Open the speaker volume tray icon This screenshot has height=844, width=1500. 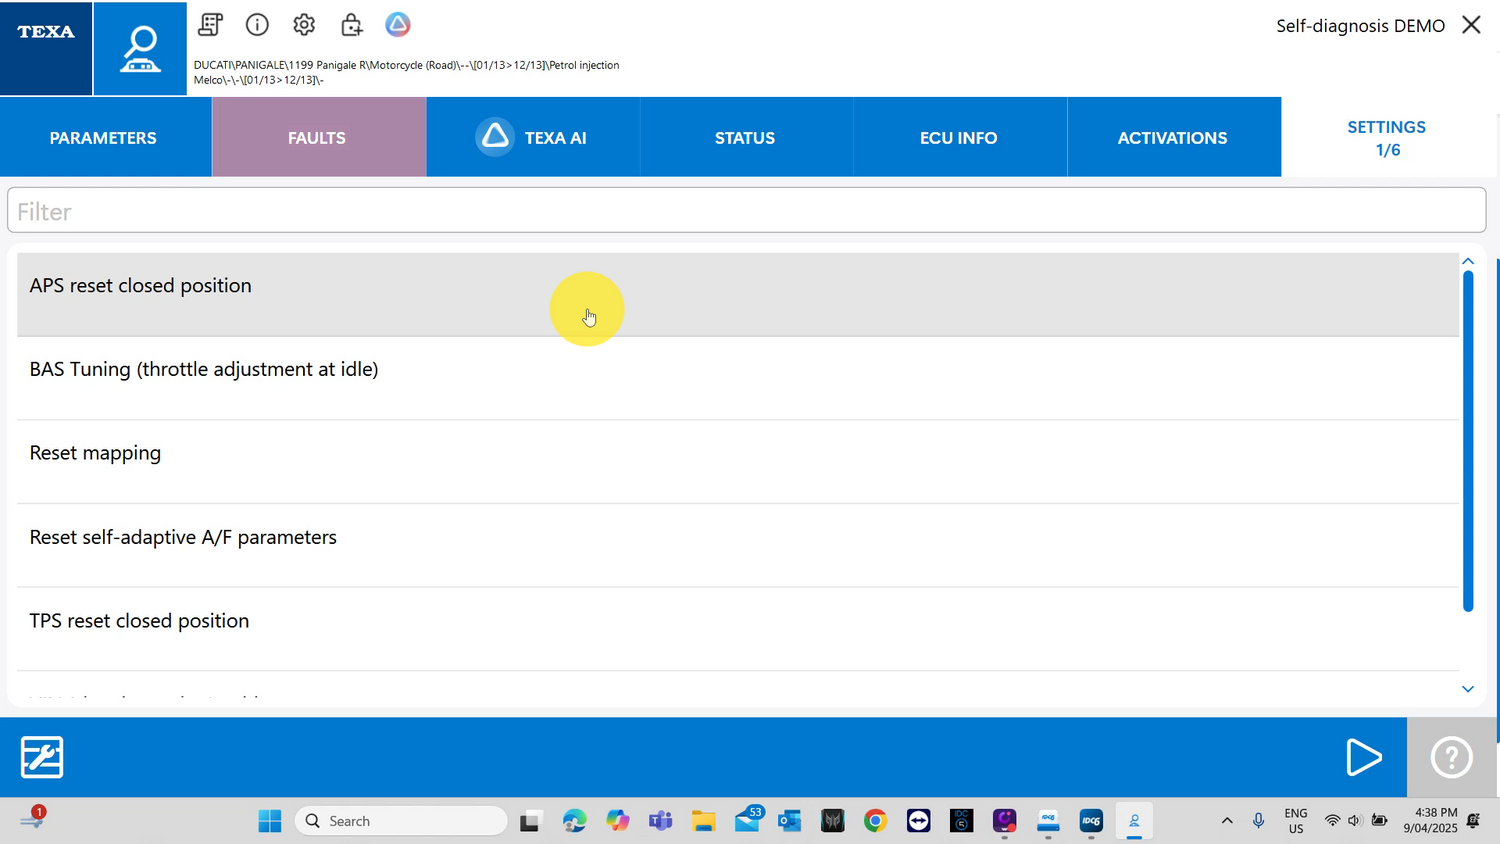click(1355, 821)
